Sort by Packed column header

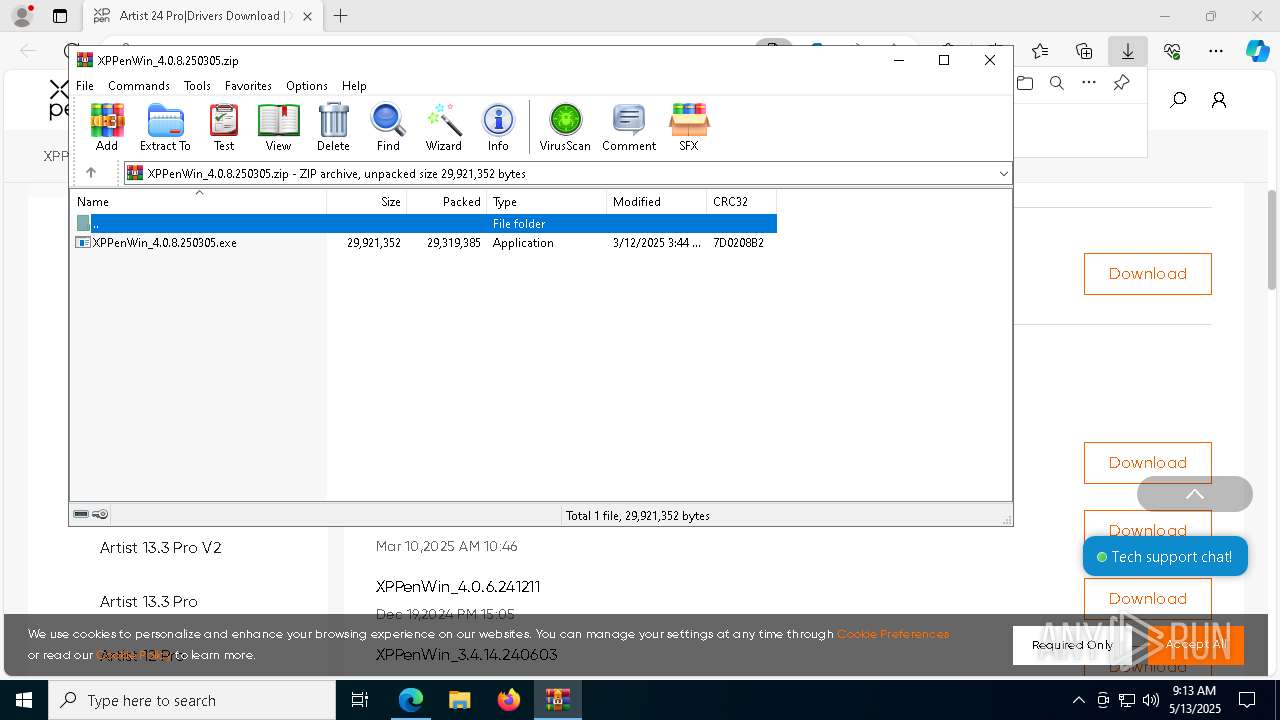click(447, 202)
